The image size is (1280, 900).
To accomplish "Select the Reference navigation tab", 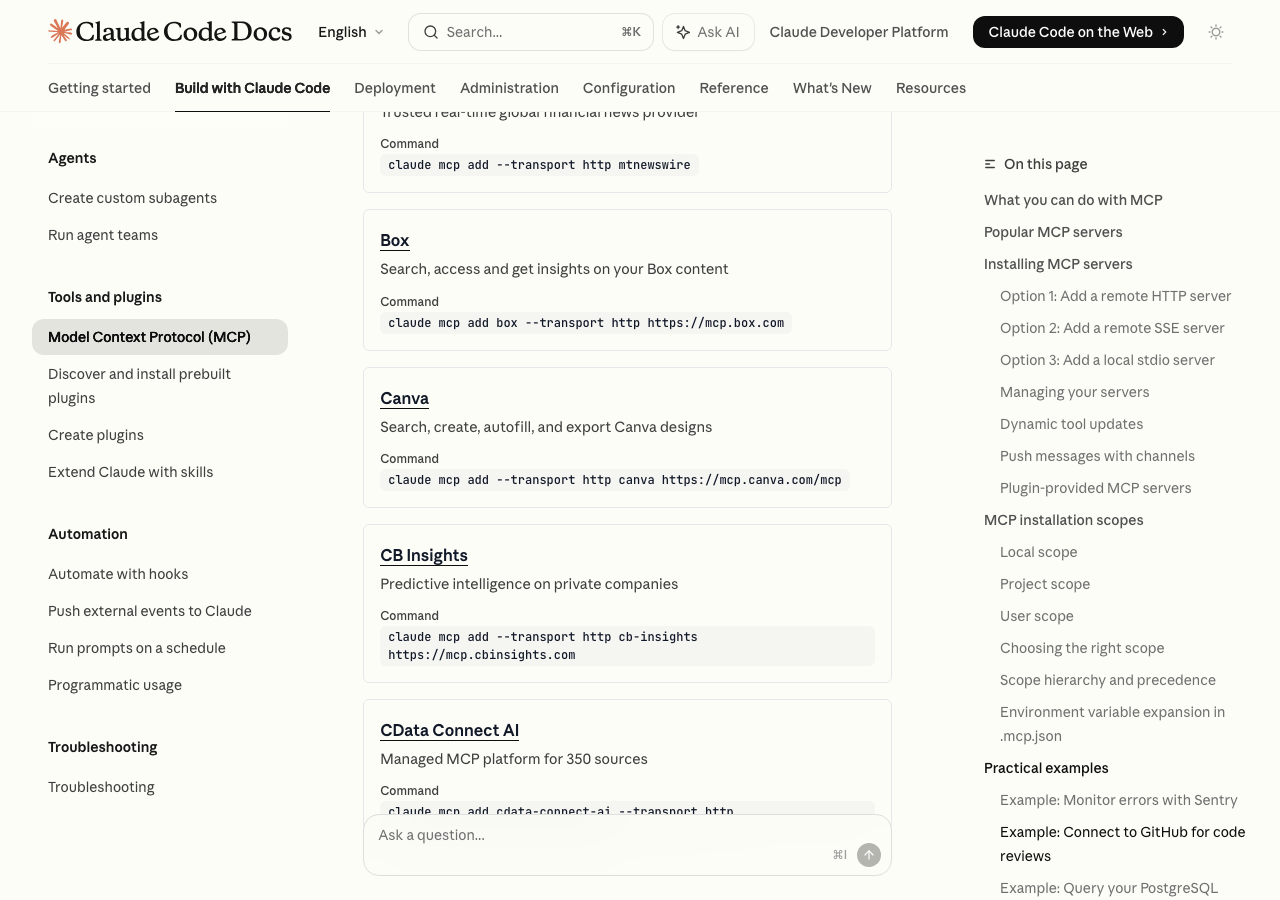I will [x=734, y=88].
